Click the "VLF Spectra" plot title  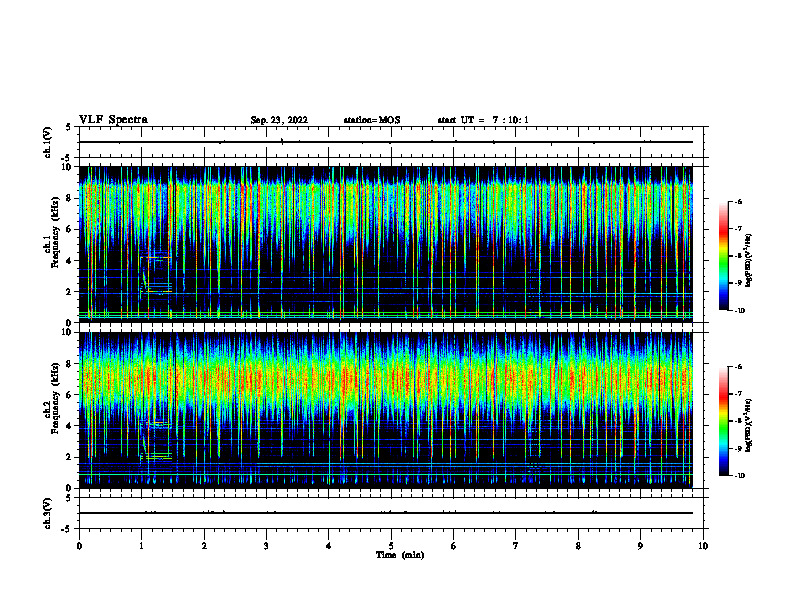coord(113,120)
